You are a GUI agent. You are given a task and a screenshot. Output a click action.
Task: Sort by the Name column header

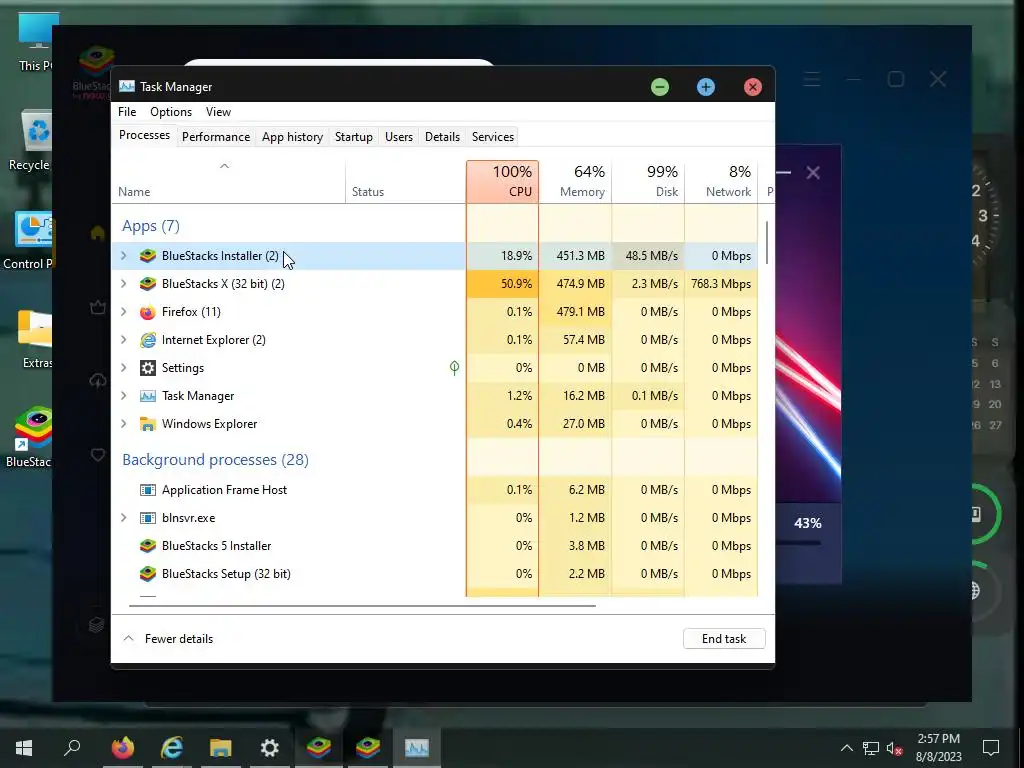click(229, 182)
